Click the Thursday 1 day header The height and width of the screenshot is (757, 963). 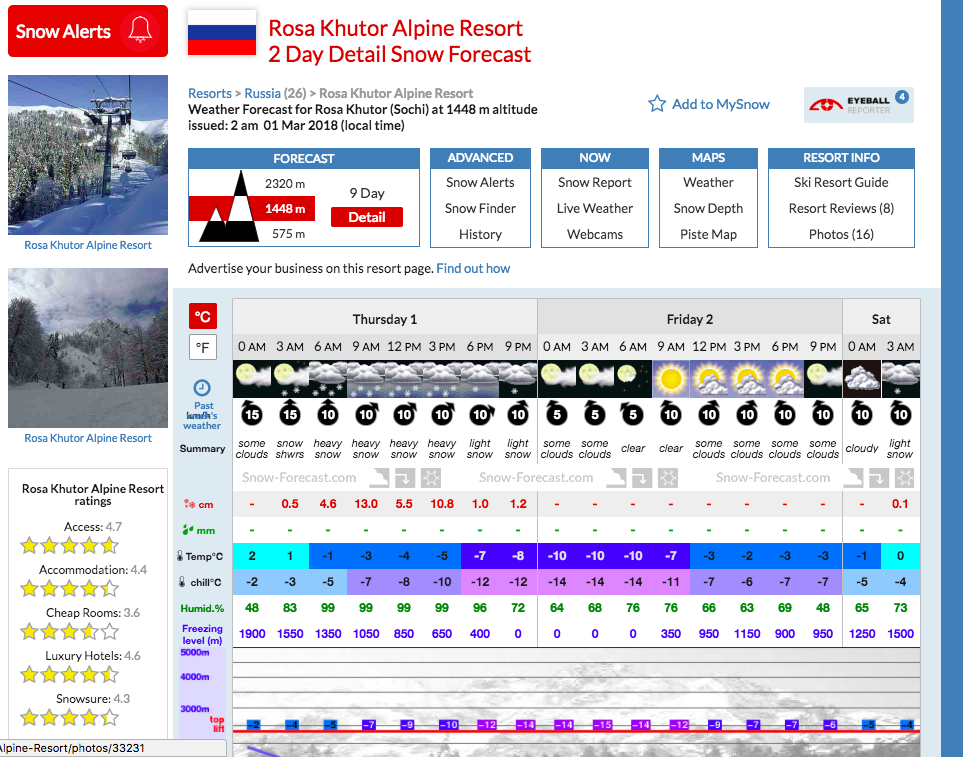[384, 319]
